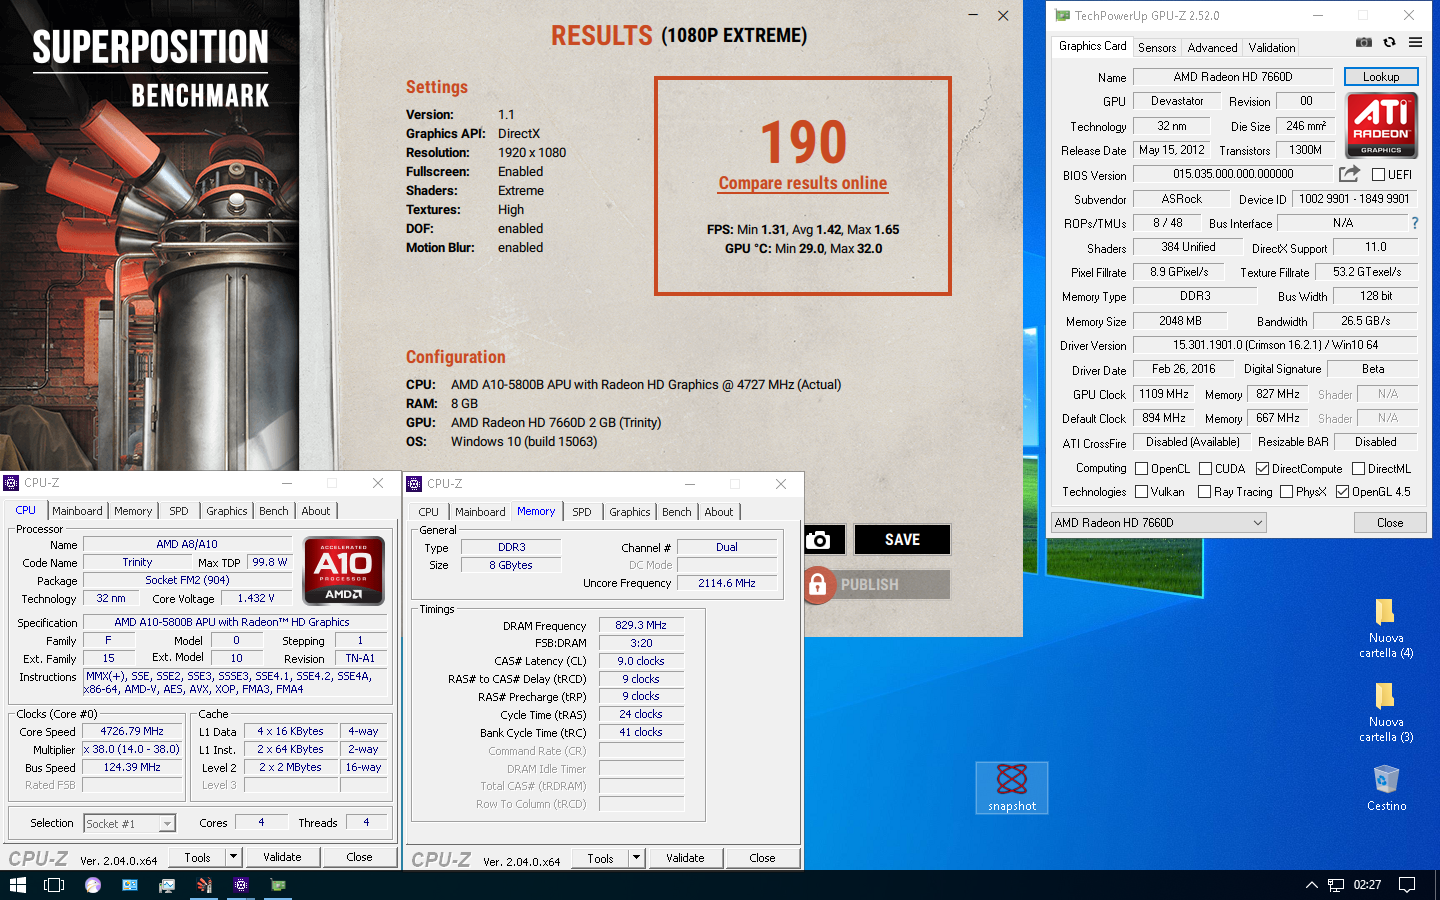Click the PUBLISH lock icon
Image resolution: width=1440 pixels, height=900 pixels.
(818, 585)
